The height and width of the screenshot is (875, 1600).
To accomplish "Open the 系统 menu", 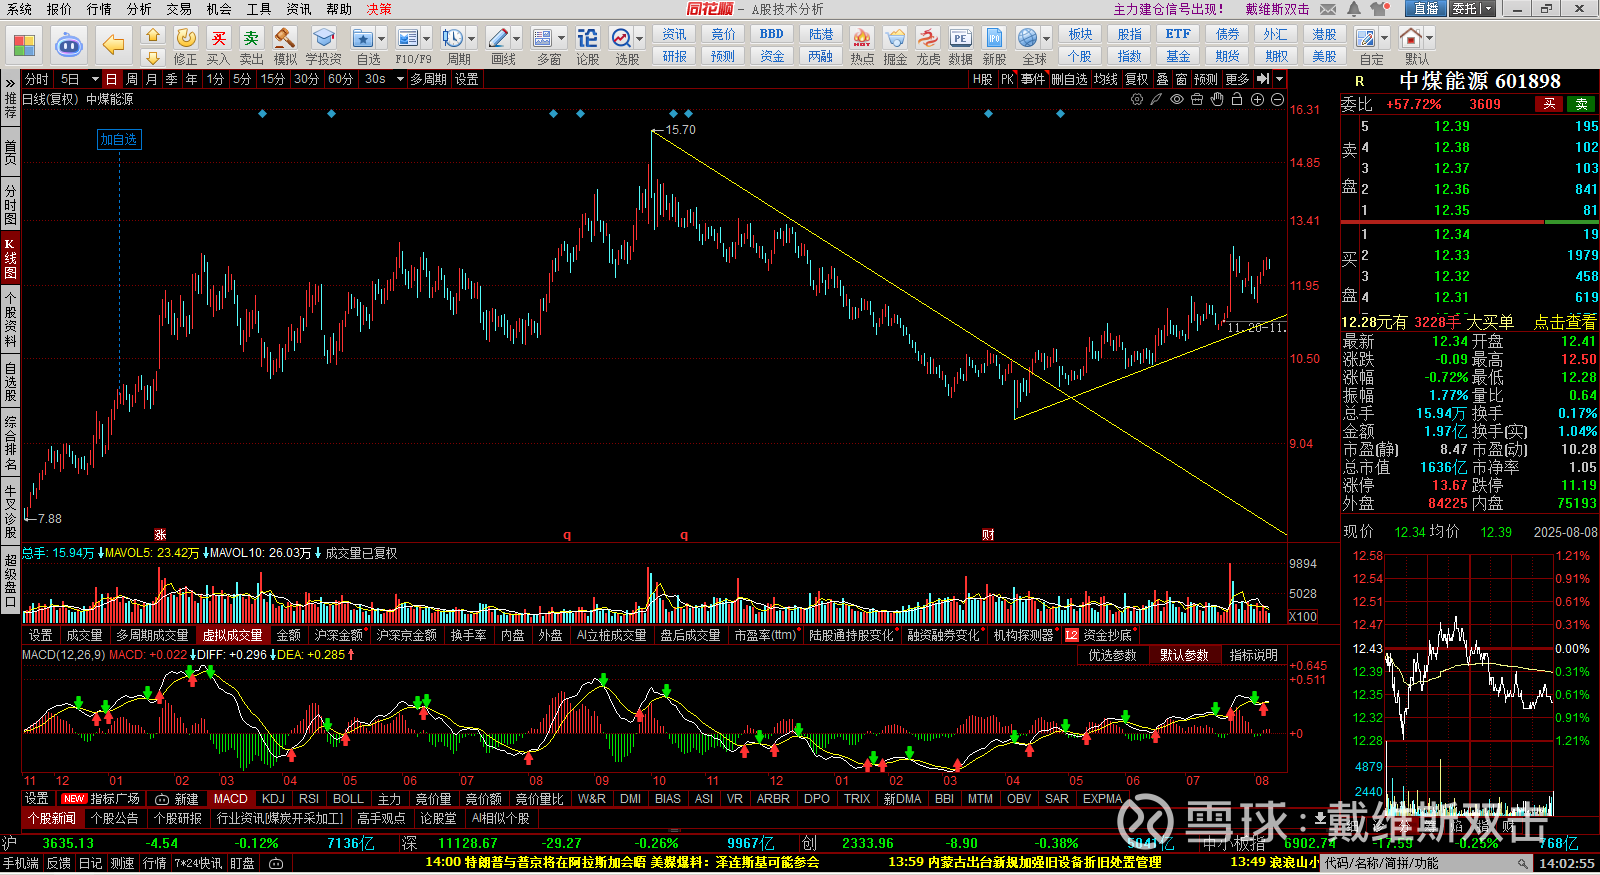I will [x=19, y=9].
